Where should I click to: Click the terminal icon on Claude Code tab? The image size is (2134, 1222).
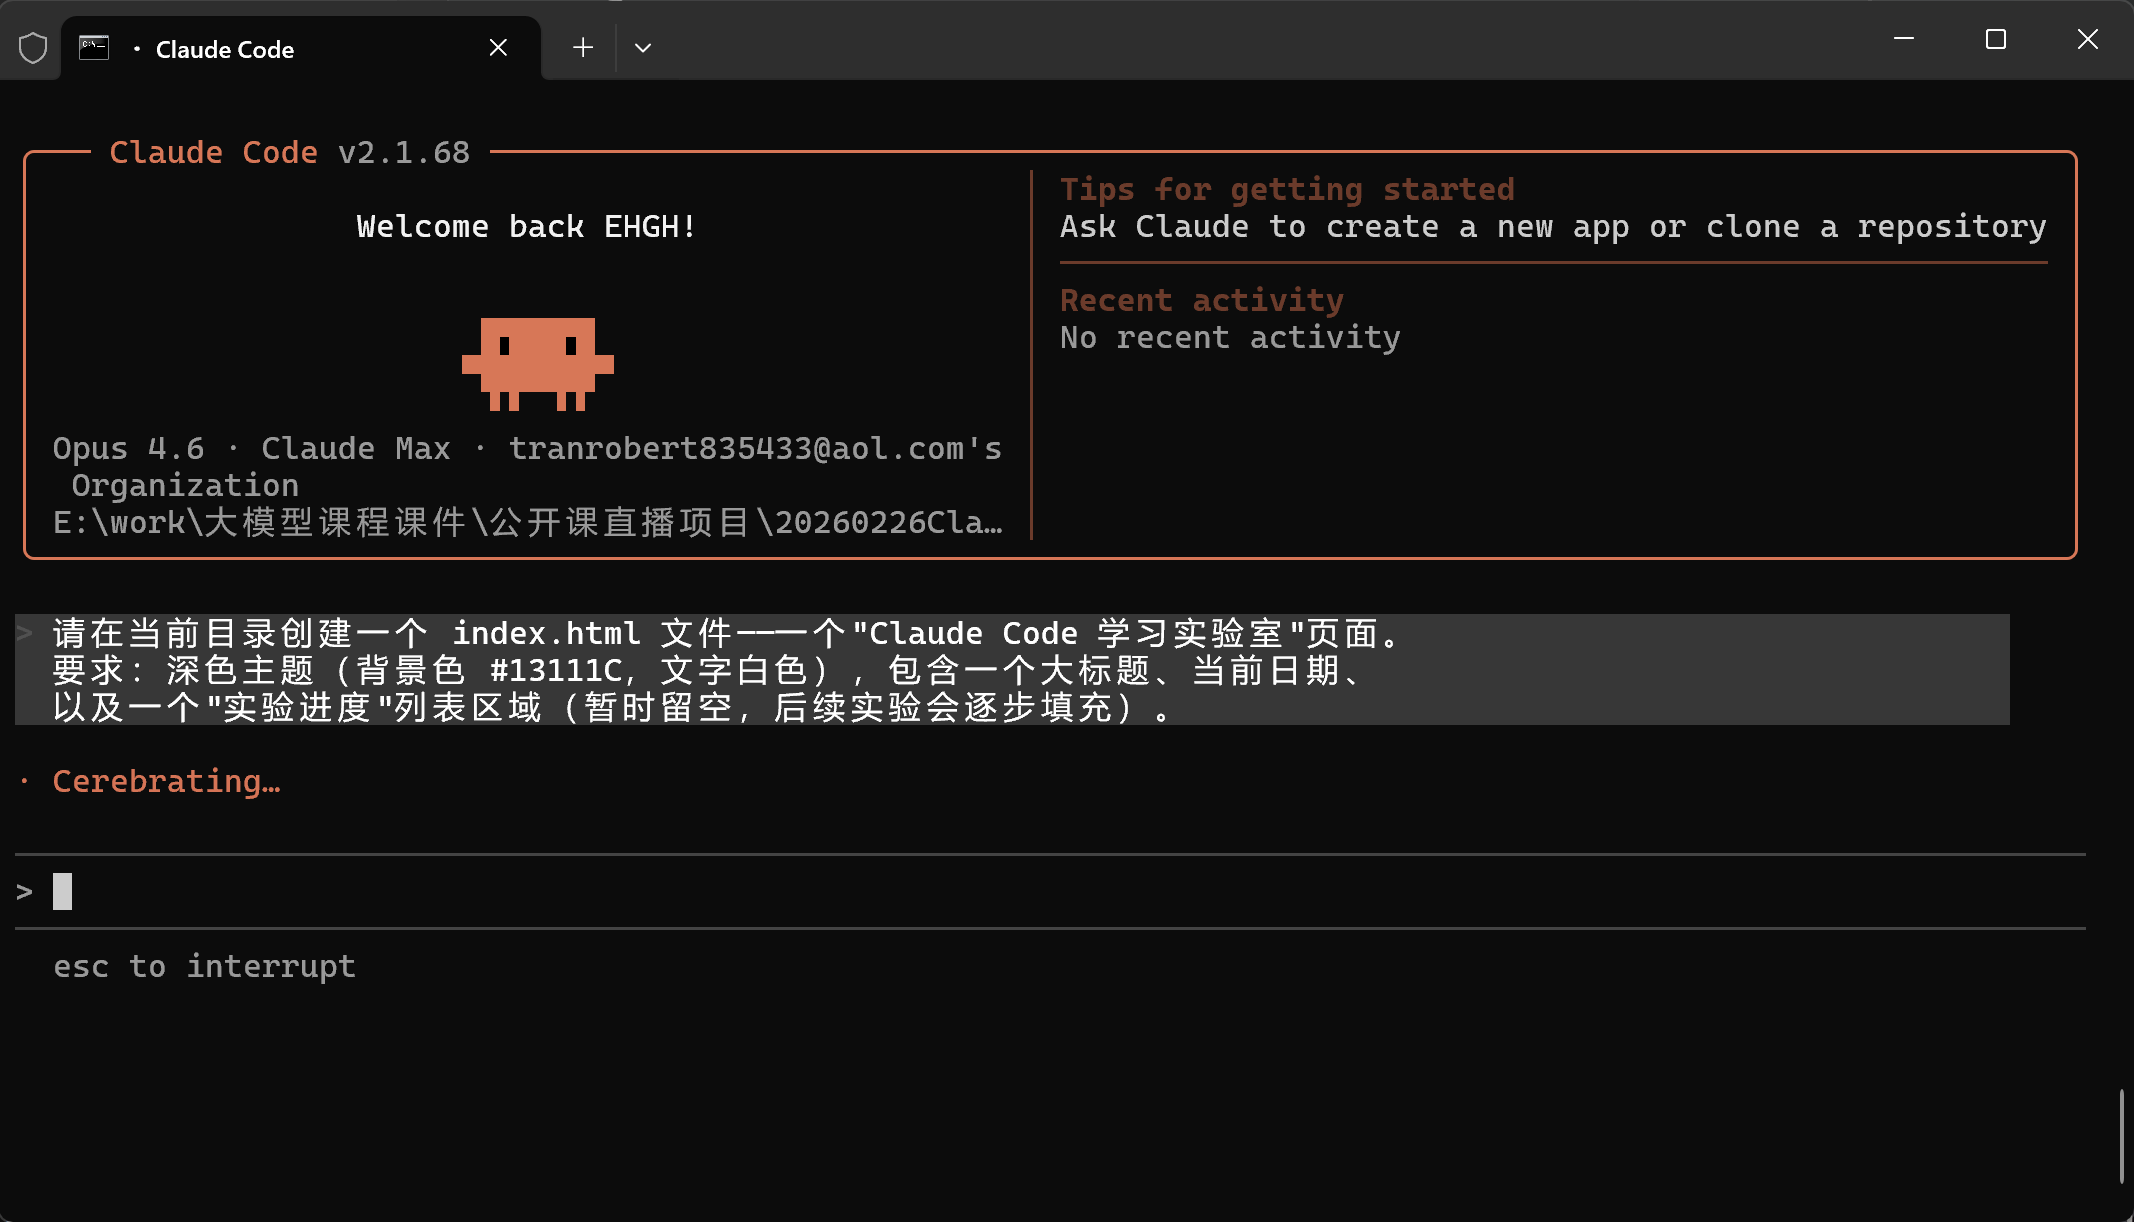coord(94,48)
